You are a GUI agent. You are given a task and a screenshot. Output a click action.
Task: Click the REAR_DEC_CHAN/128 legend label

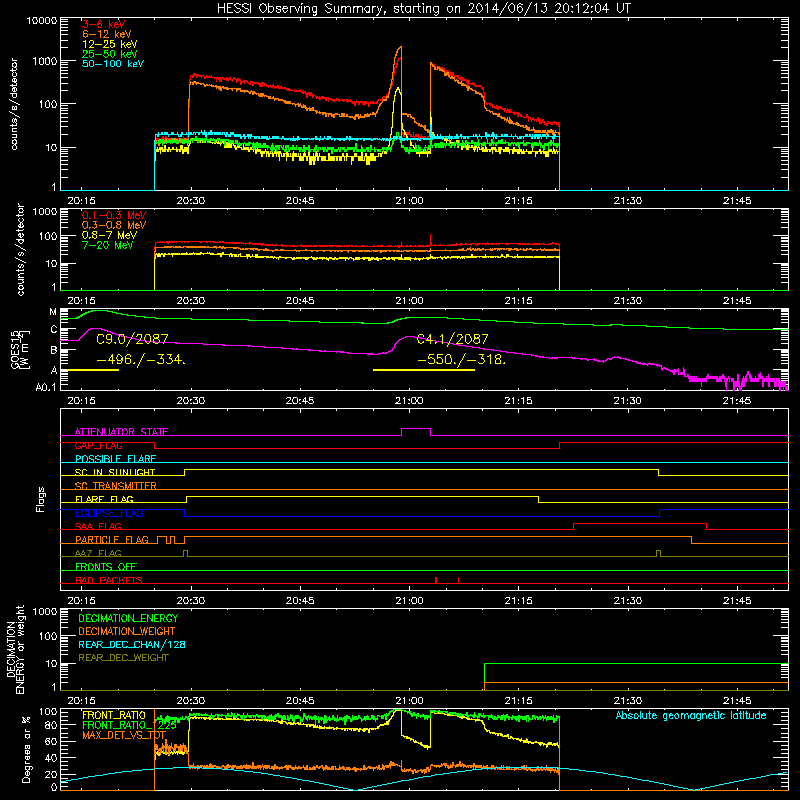pos(132,644)
